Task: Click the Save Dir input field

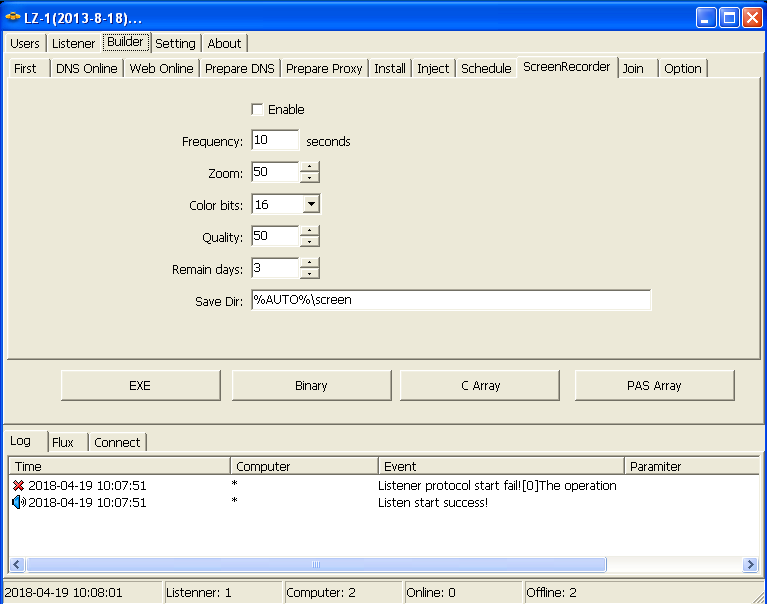Action: 450,299
